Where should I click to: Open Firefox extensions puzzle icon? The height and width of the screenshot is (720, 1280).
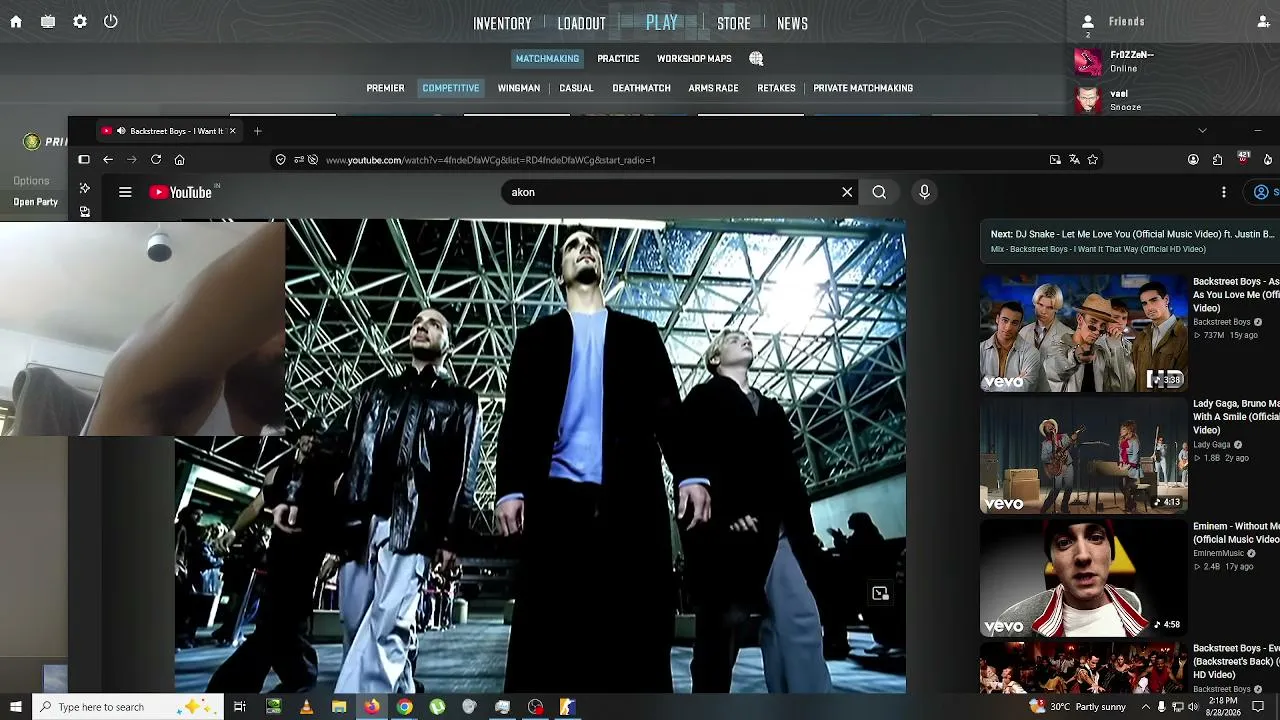point(1217,160)
